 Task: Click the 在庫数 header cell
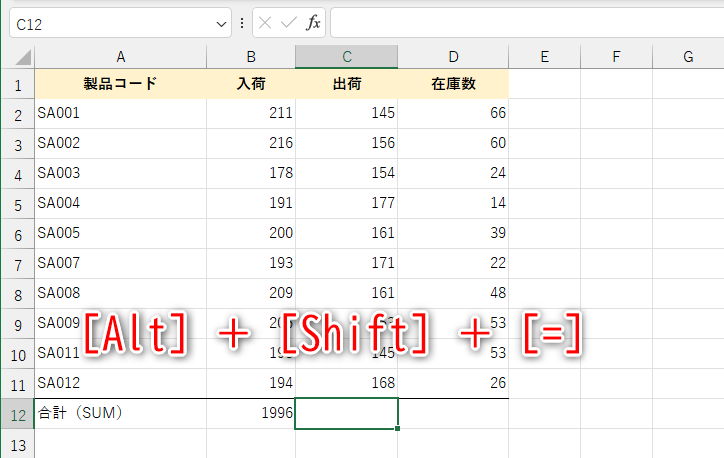[x=453, y=84]
